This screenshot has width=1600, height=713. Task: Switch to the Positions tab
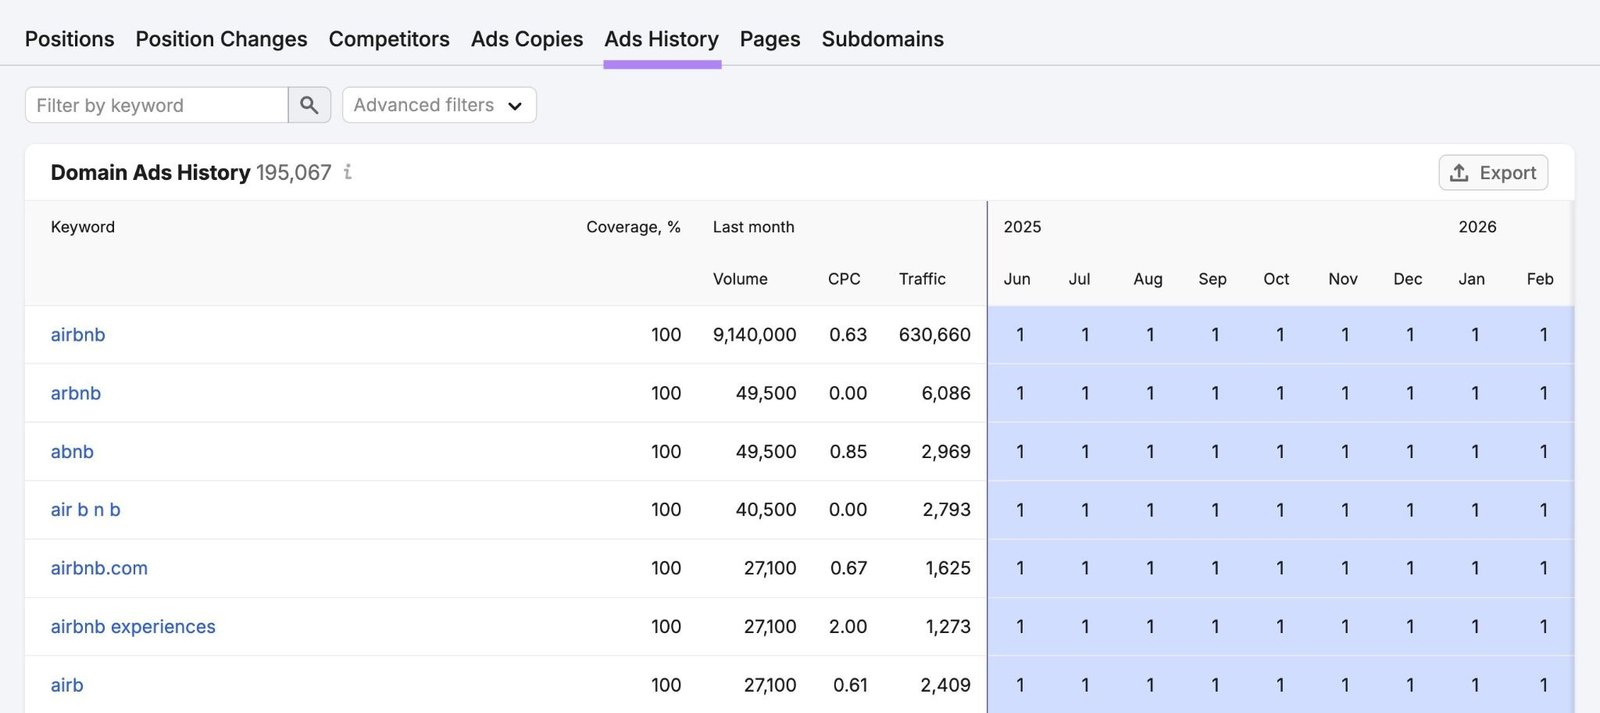70,39
